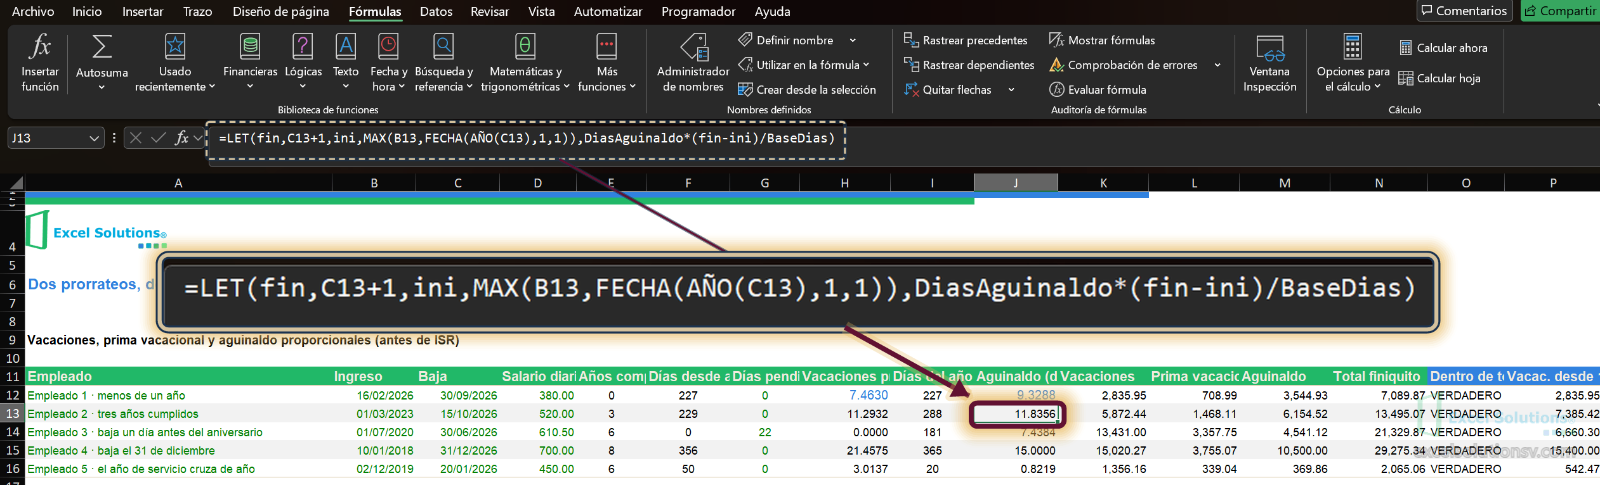Click the Name Box showing J13
The height and width of the screenshot is (485, 1600).
[47, 138]
